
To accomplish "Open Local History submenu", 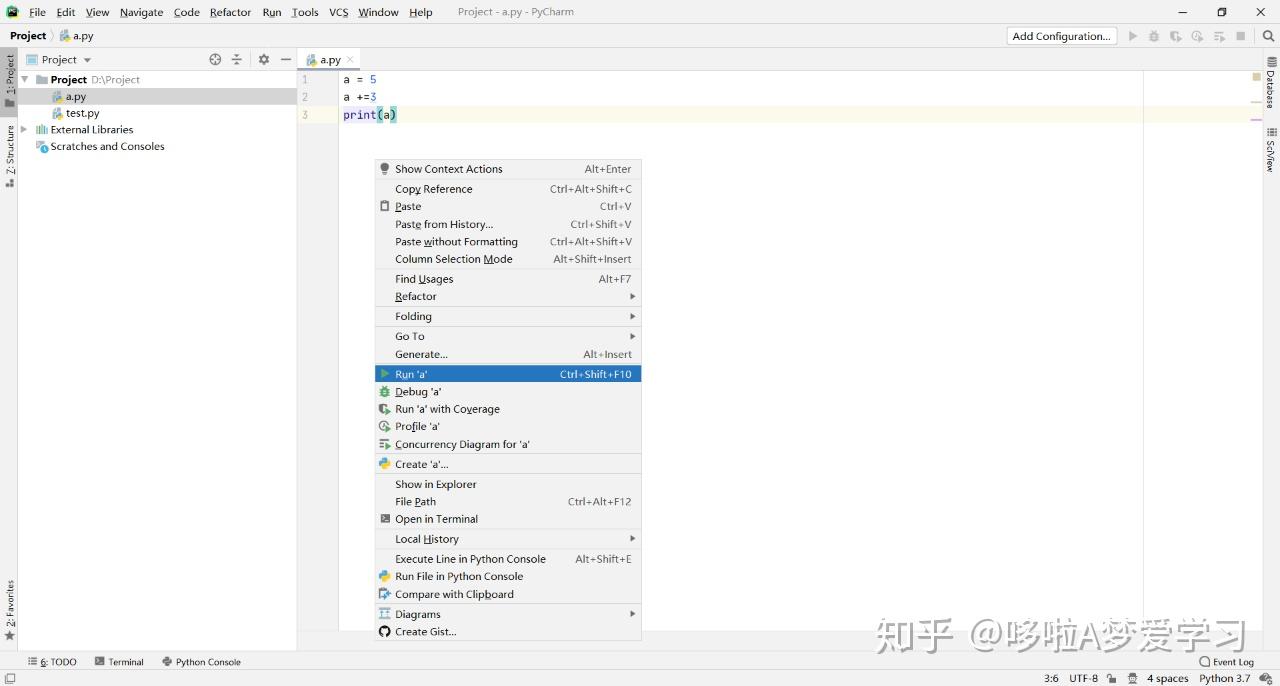I will click(x=508, y=539).
